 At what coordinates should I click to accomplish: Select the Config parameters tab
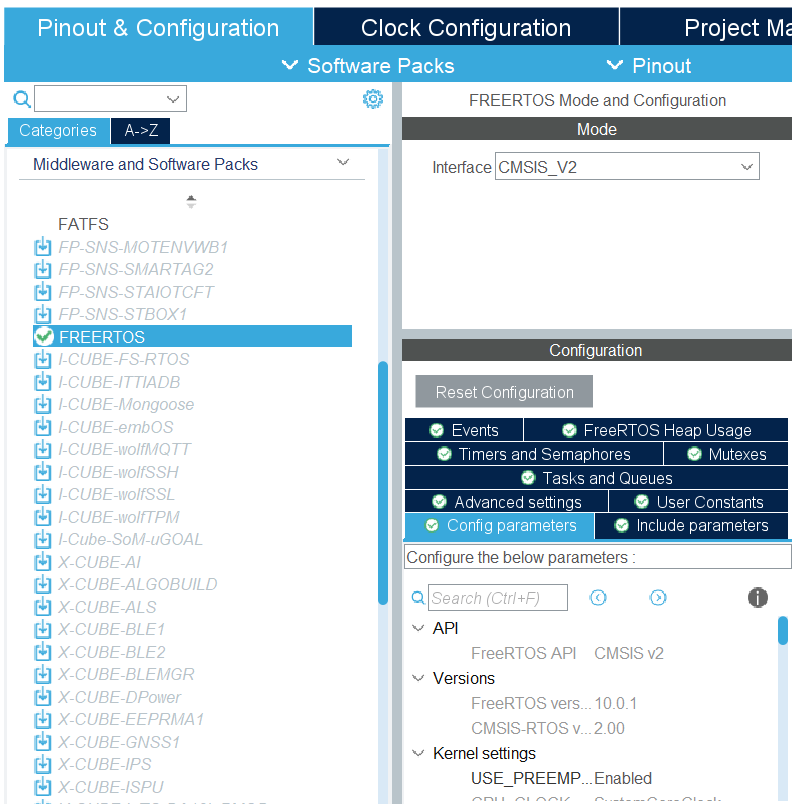click(x=500, y=526)
